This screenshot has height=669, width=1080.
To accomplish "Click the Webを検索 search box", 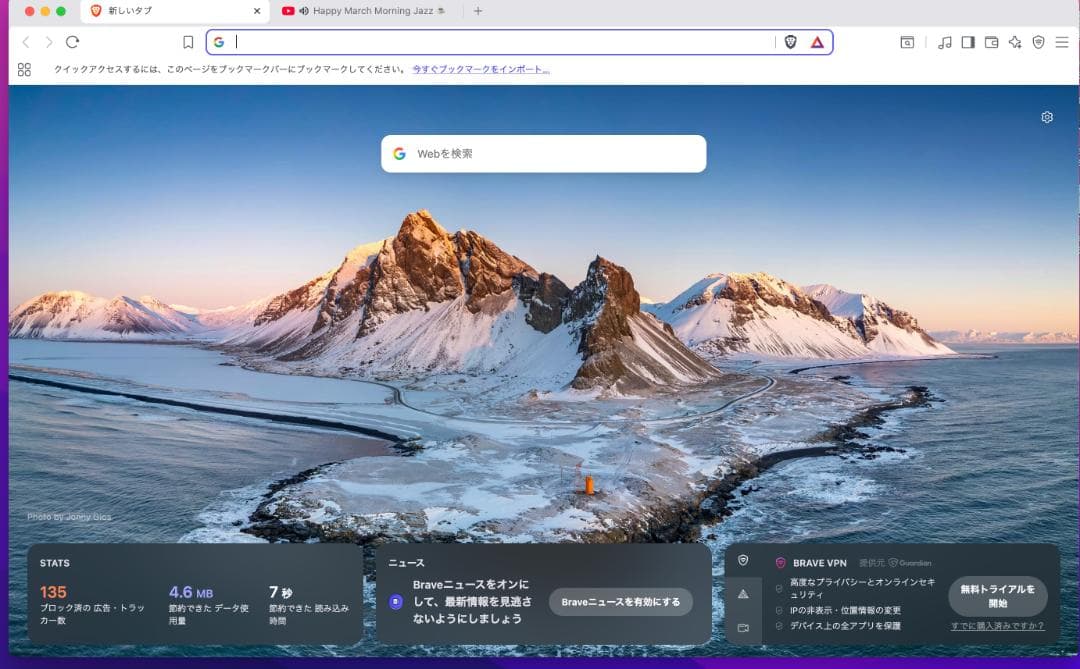I will (x=543, y=154).
